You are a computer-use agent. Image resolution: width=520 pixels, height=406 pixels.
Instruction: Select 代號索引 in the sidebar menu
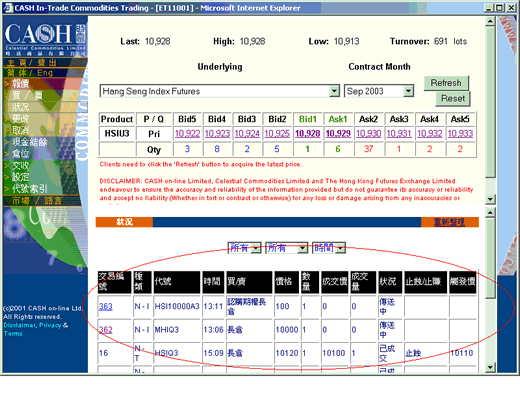30,189
